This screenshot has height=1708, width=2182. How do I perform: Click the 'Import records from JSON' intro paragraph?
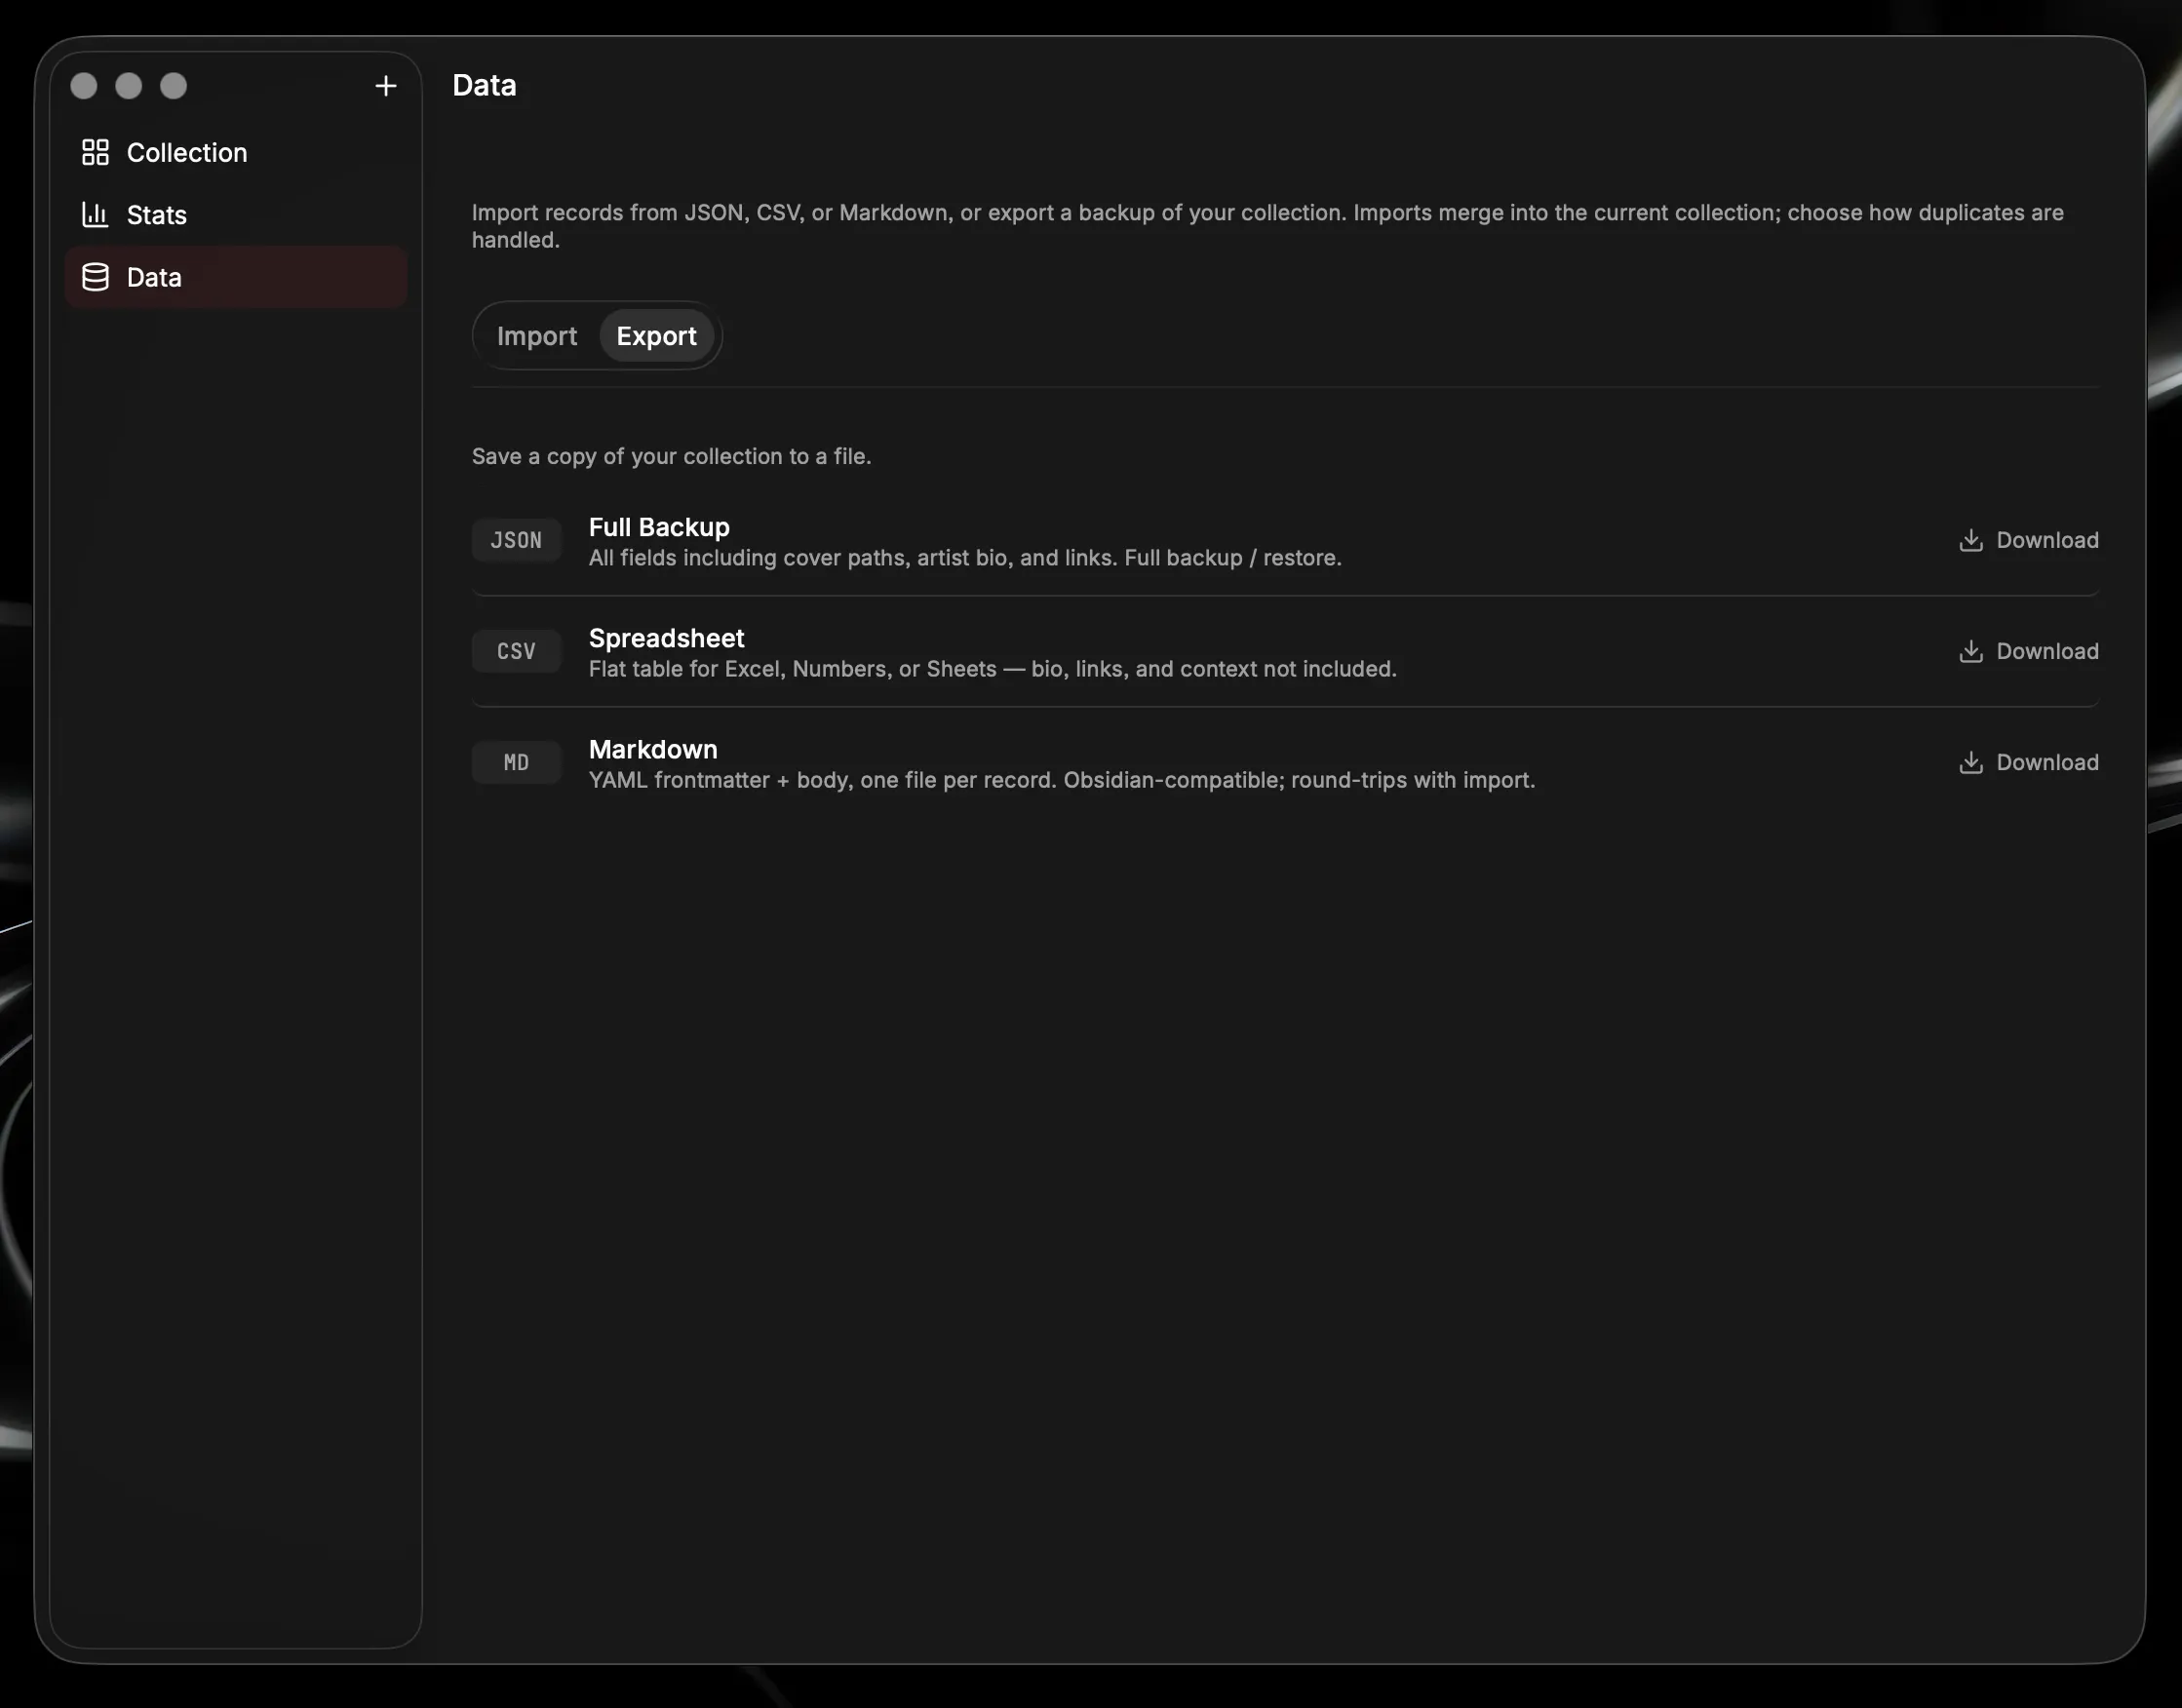(x=1268, y=226)
